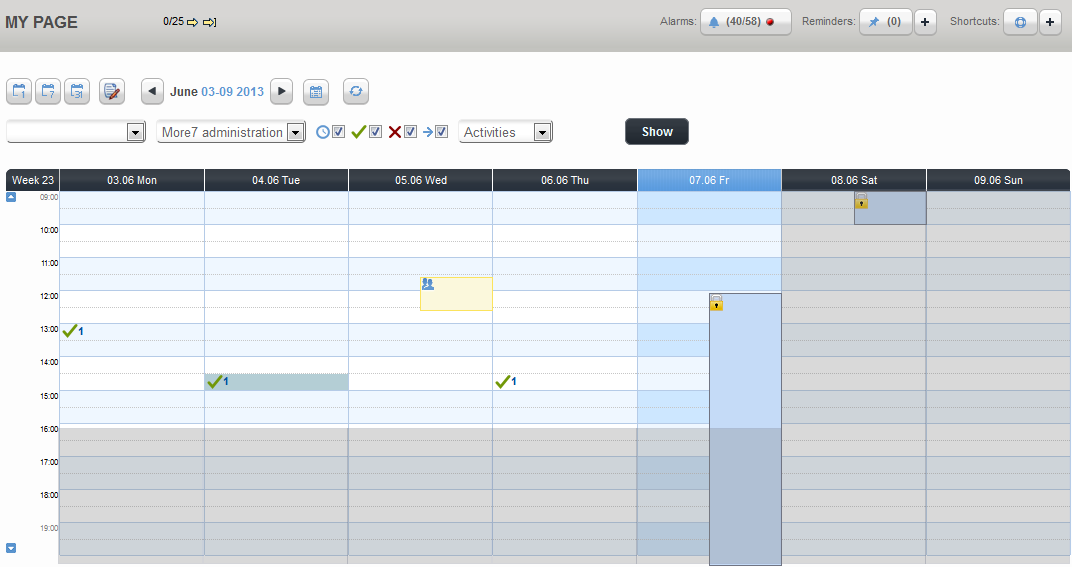Open completed activity on Thursday 14:30
Viewport: 1072px width, 567px height.
tap(506, 382)
